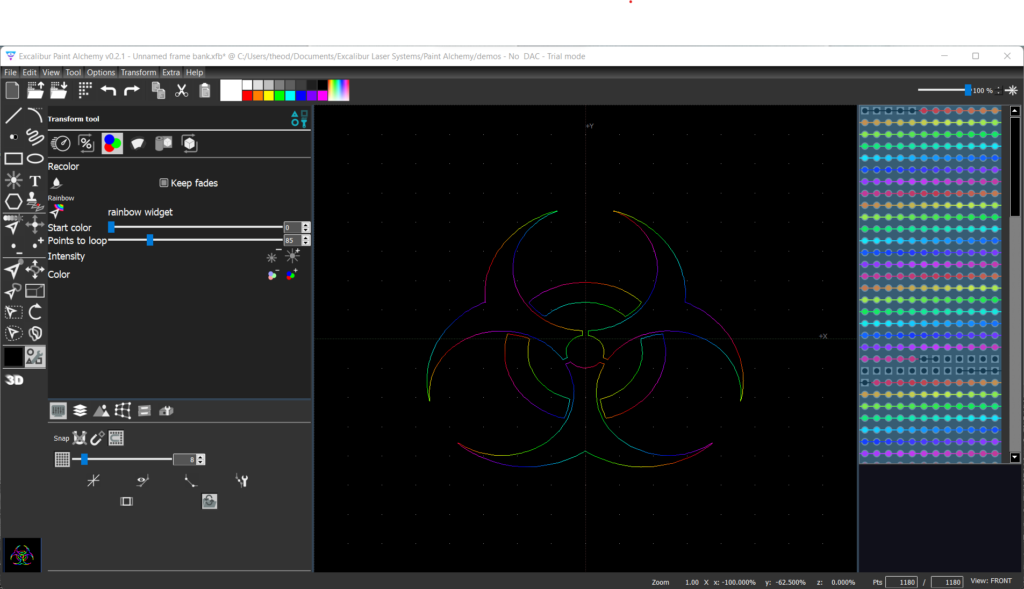Select the Text tool
This screenshot has width=1024, height=589.
pos(35,181)
